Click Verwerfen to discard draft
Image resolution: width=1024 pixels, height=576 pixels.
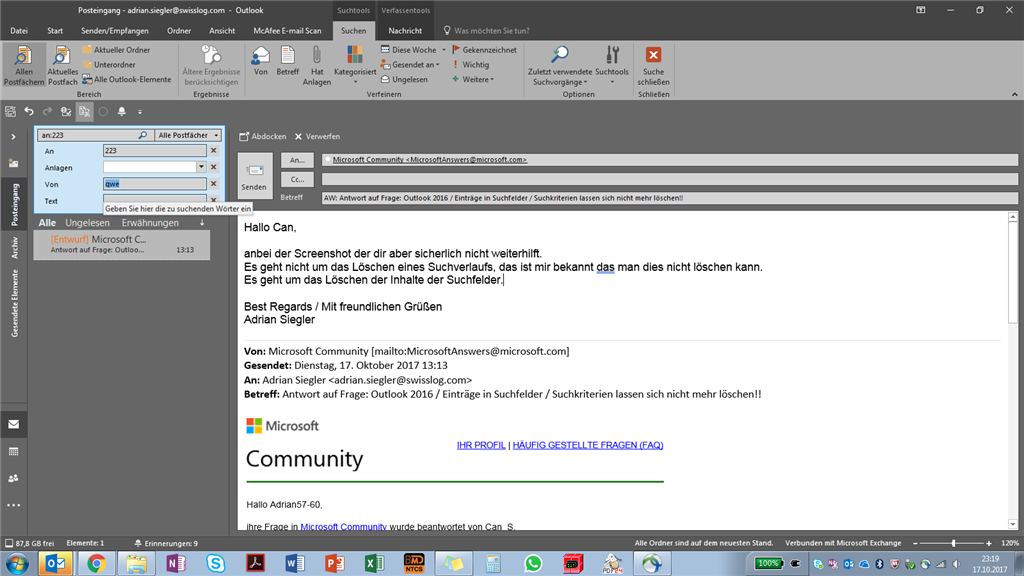(317, 136)
